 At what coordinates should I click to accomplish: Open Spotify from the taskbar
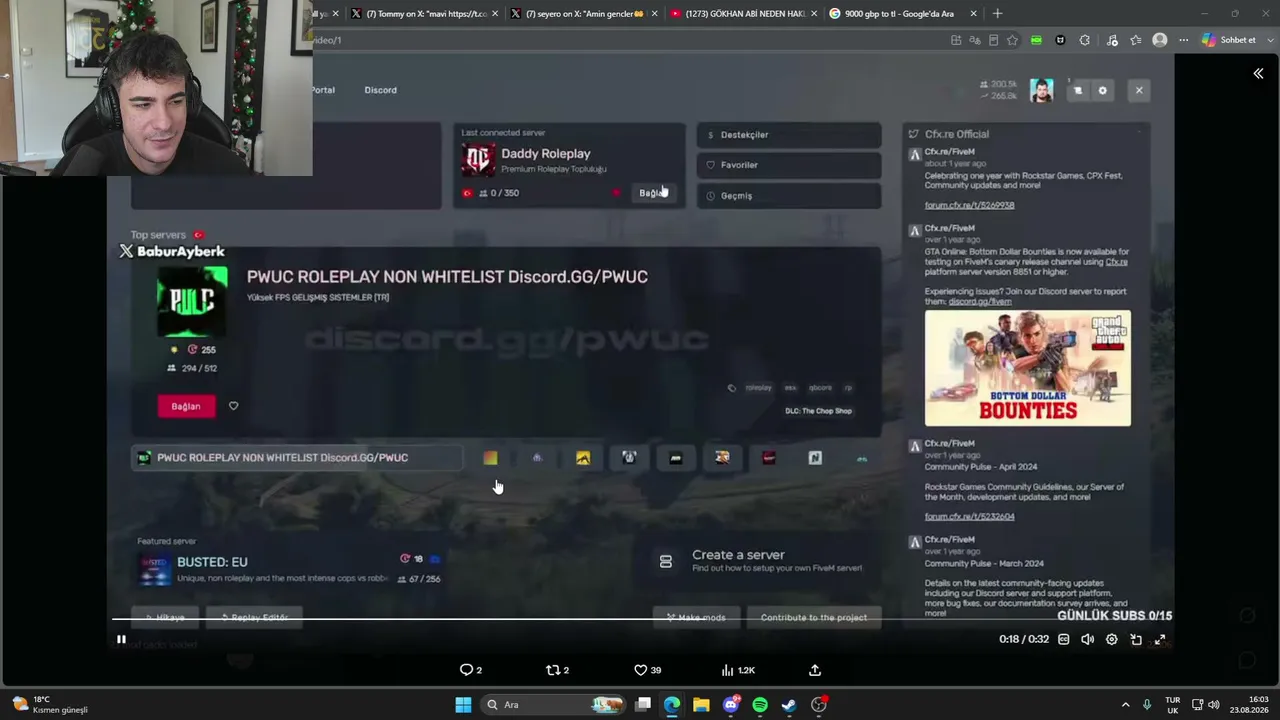760,705
